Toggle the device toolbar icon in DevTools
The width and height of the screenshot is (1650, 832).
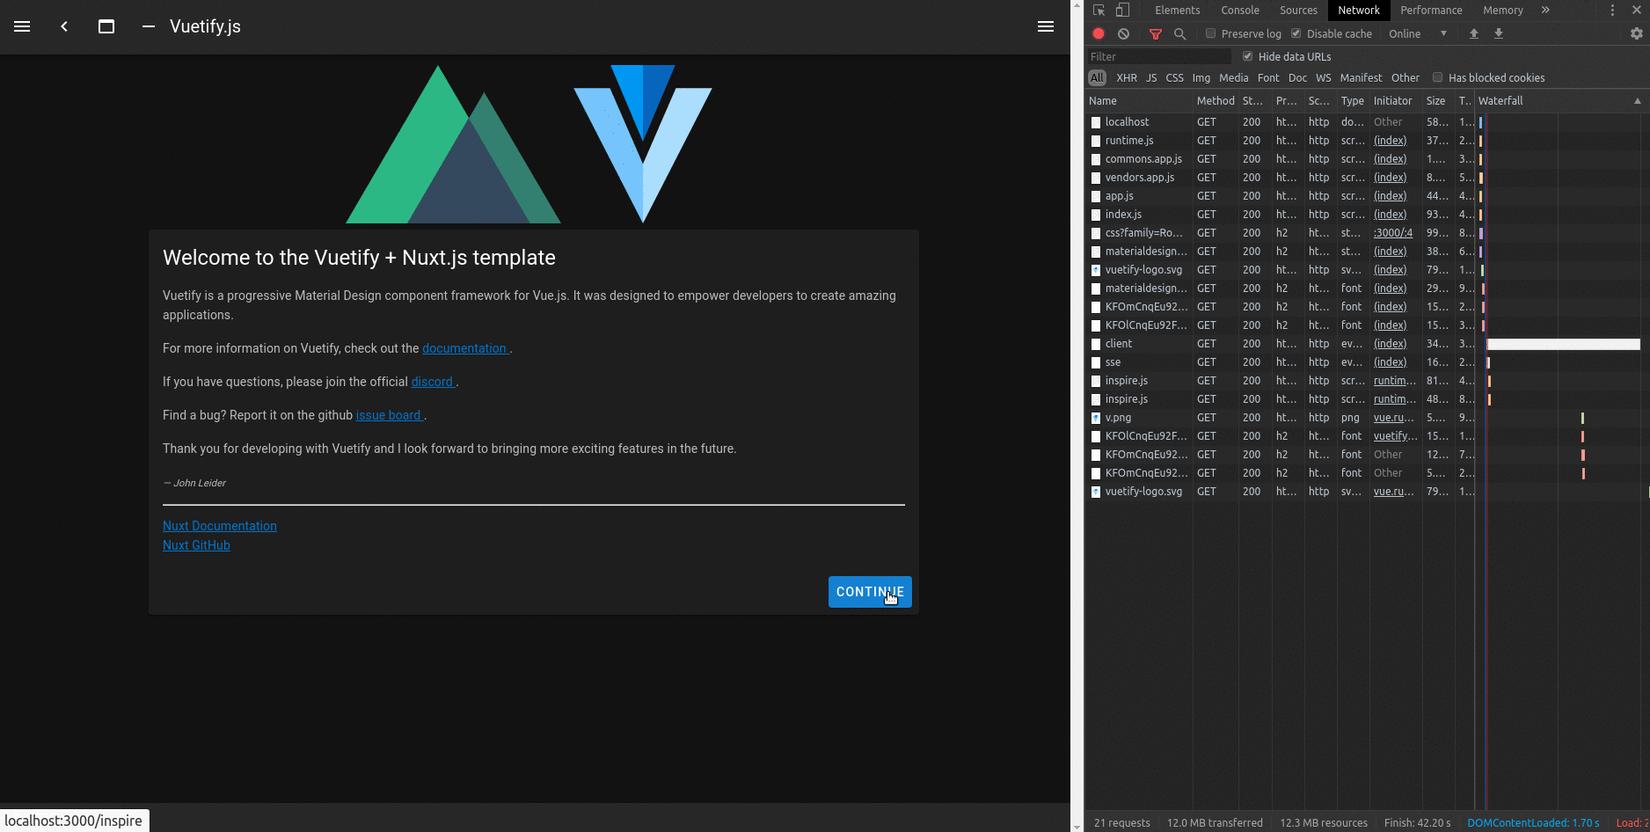point(1123,10)
